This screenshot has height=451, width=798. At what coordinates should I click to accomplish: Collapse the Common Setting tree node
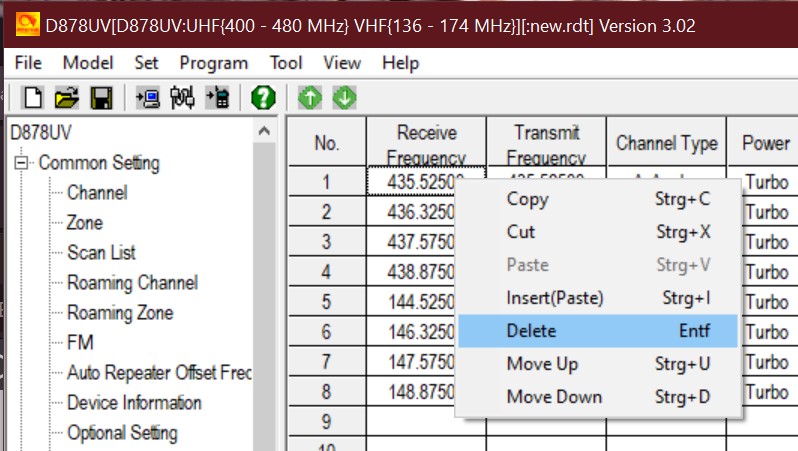pyautogui.click(x=21, y=163)
